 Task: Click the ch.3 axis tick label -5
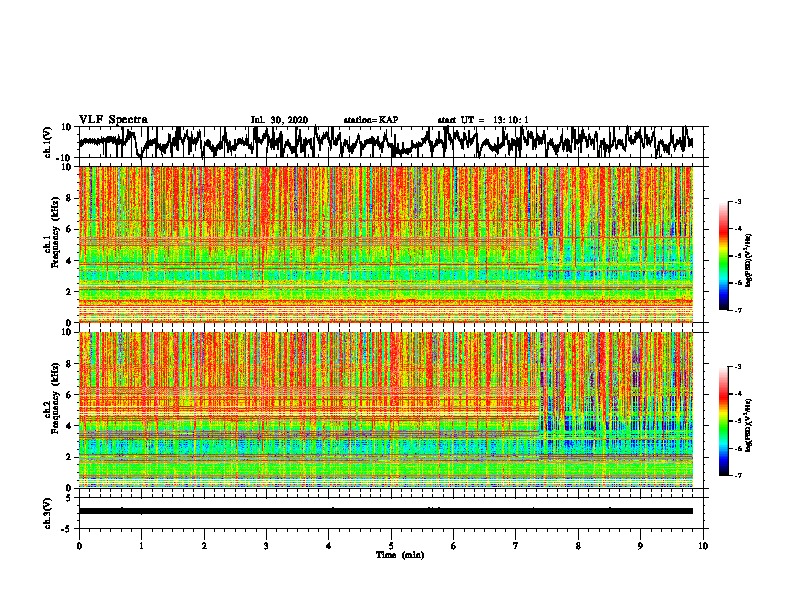pos(67,529)
